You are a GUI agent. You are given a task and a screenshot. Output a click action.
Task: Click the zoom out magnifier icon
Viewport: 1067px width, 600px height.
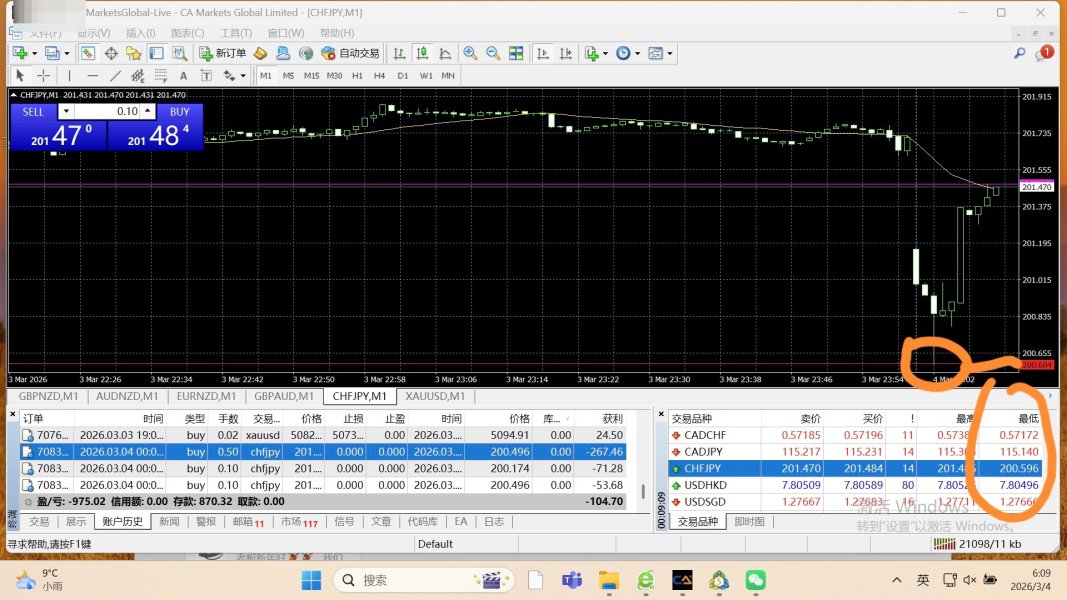click(493, 53)
